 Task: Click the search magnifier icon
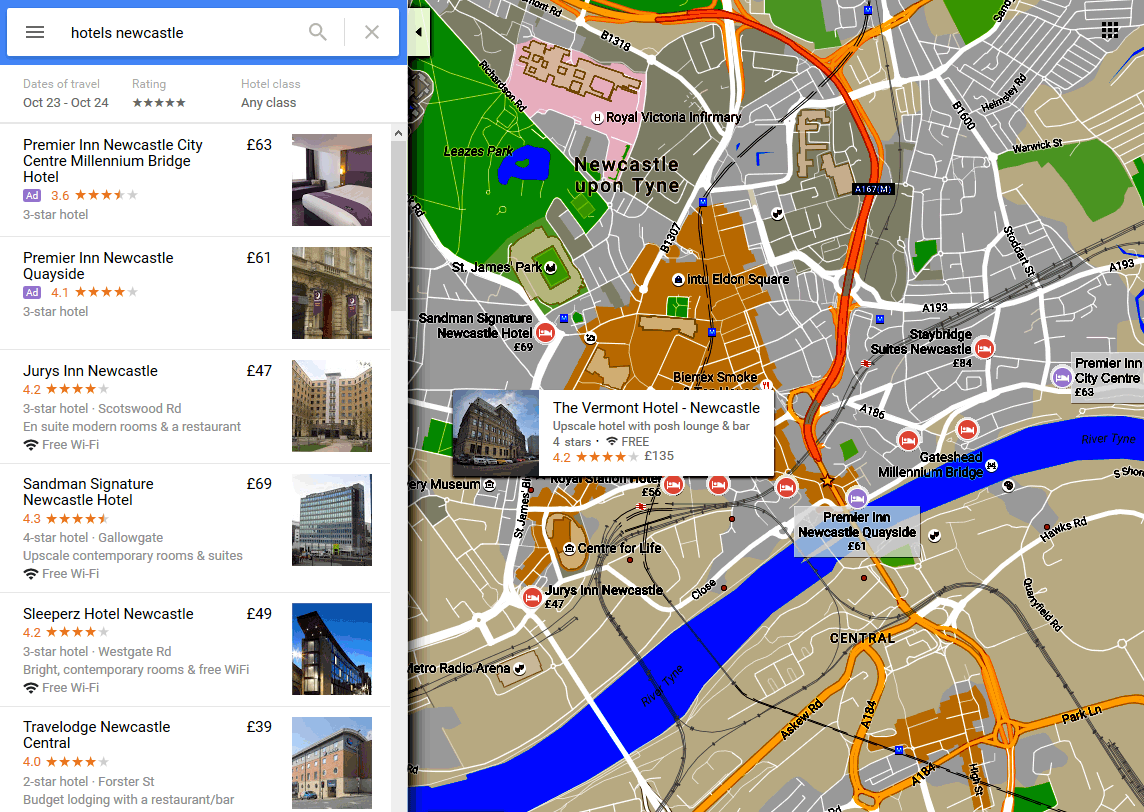[317, 32]
